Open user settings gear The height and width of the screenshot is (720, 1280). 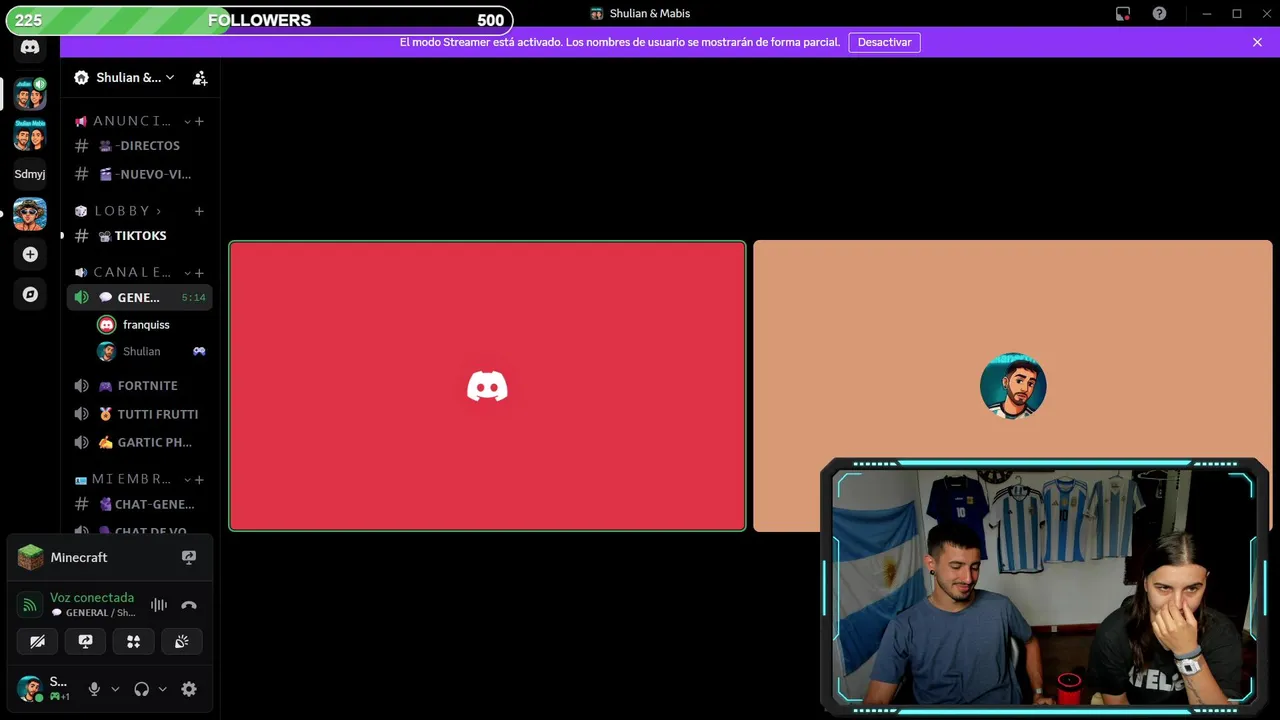click(189, 689)
